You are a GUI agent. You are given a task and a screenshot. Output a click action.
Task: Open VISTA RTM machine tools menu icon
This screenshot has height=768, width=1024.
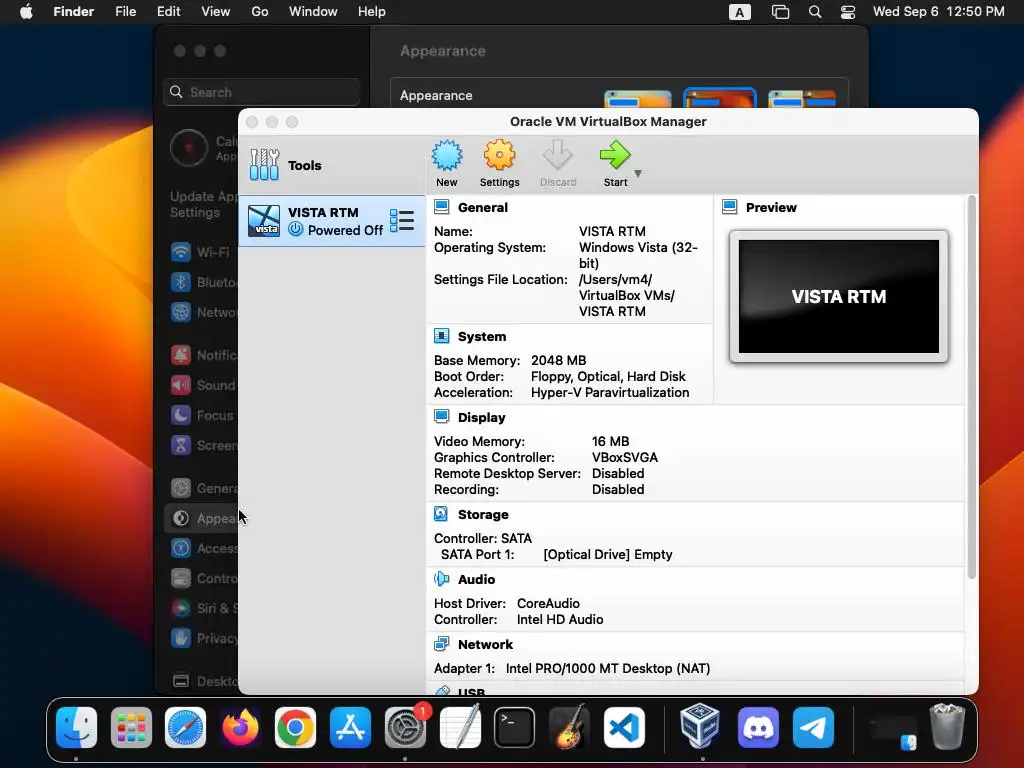tap(402, 221)
